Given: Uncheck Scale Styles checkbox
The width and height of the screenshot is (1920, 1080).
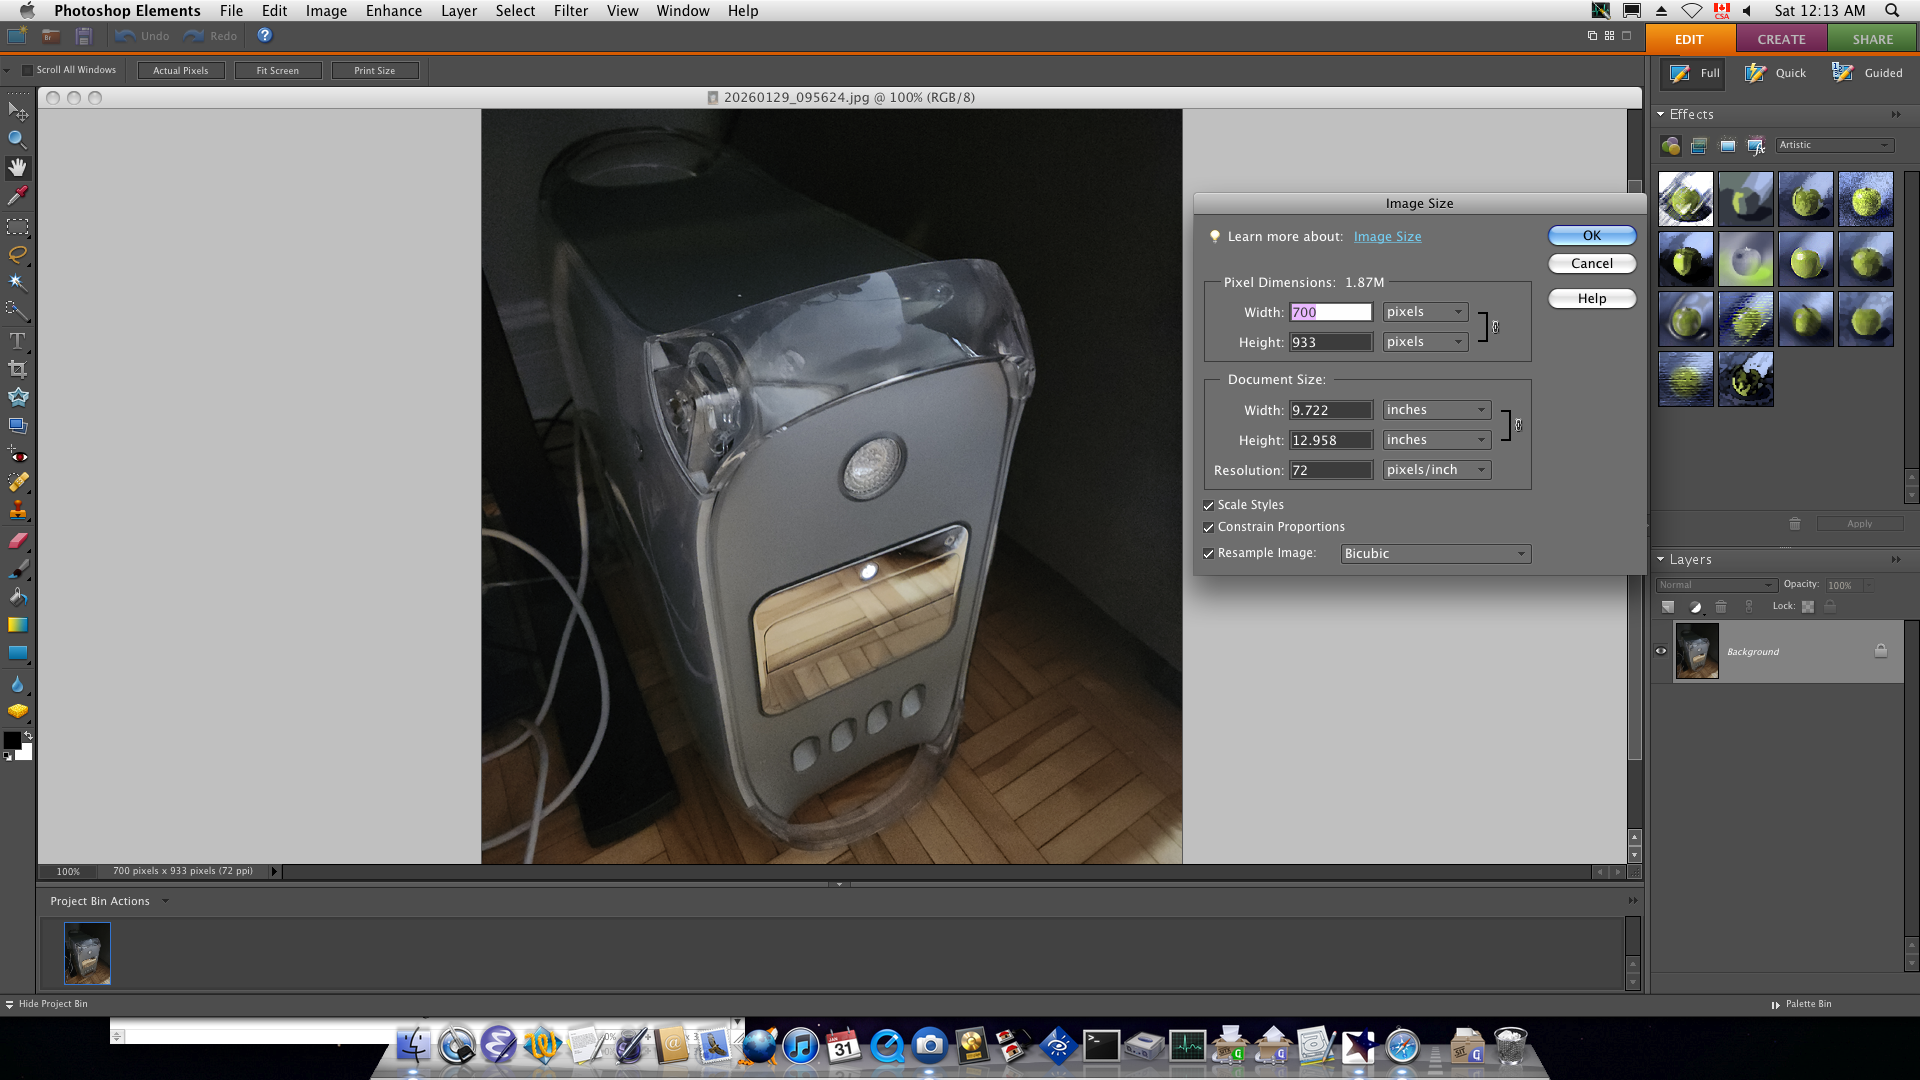Looking at the screenshot, I should tap(1209, 506).
